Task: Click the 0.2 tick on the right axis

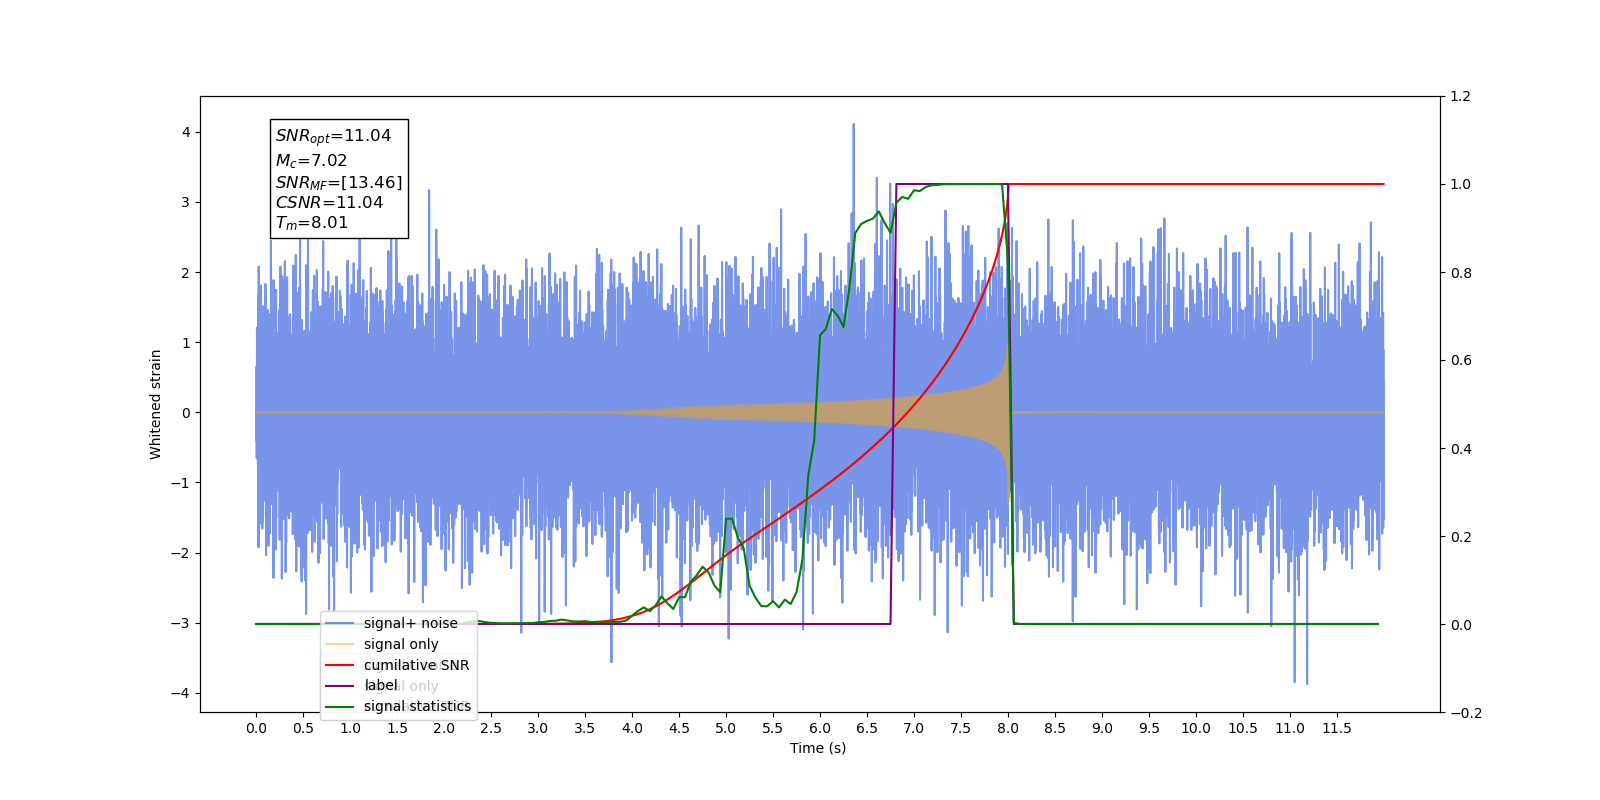Action: point(1461,537)
